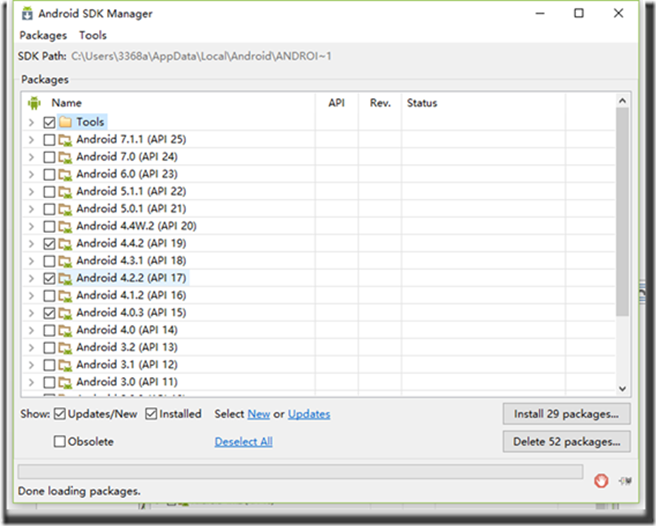
Task: Click the Android 4.0.3 (API 15) folder icon
Action: (x=65, y=313)
